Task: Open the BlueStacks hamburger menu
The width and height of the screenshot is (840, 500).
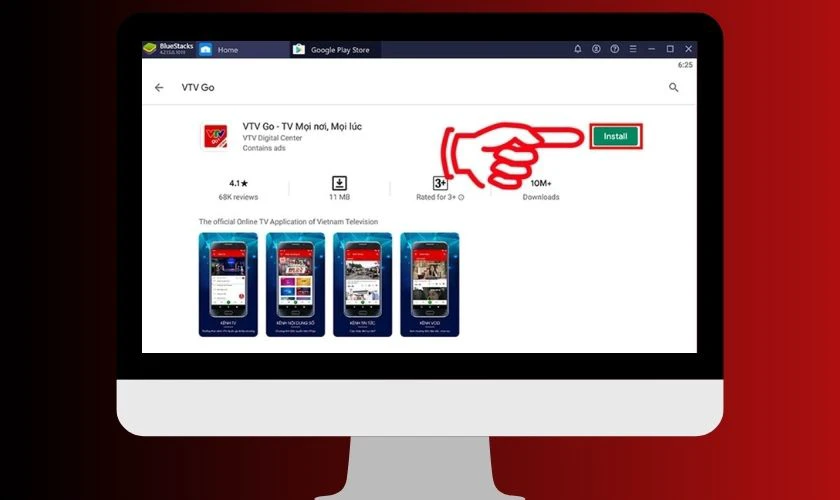Action: [x=633, y=49]
